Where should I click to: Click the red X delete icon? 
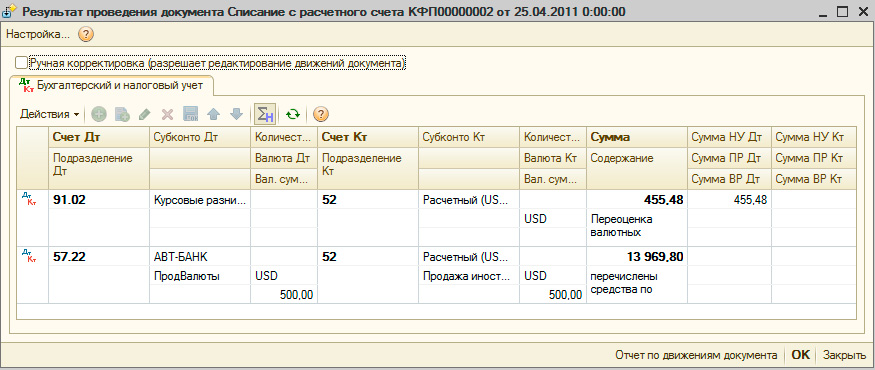tap(167, 114)
